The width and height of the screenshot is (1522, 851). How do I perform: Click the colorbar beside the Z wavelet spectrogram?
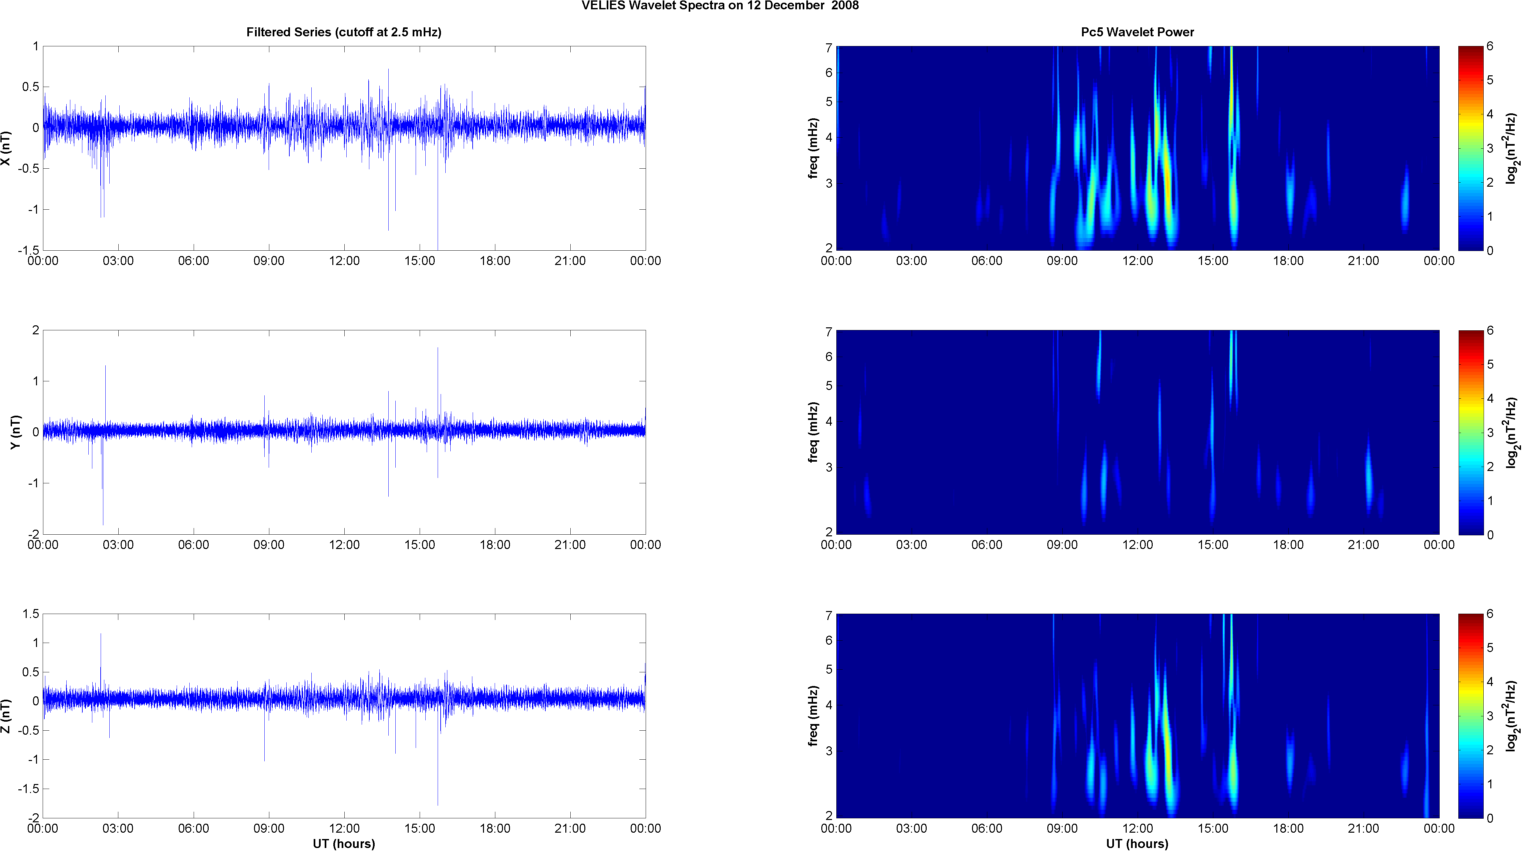(1470, 716)
